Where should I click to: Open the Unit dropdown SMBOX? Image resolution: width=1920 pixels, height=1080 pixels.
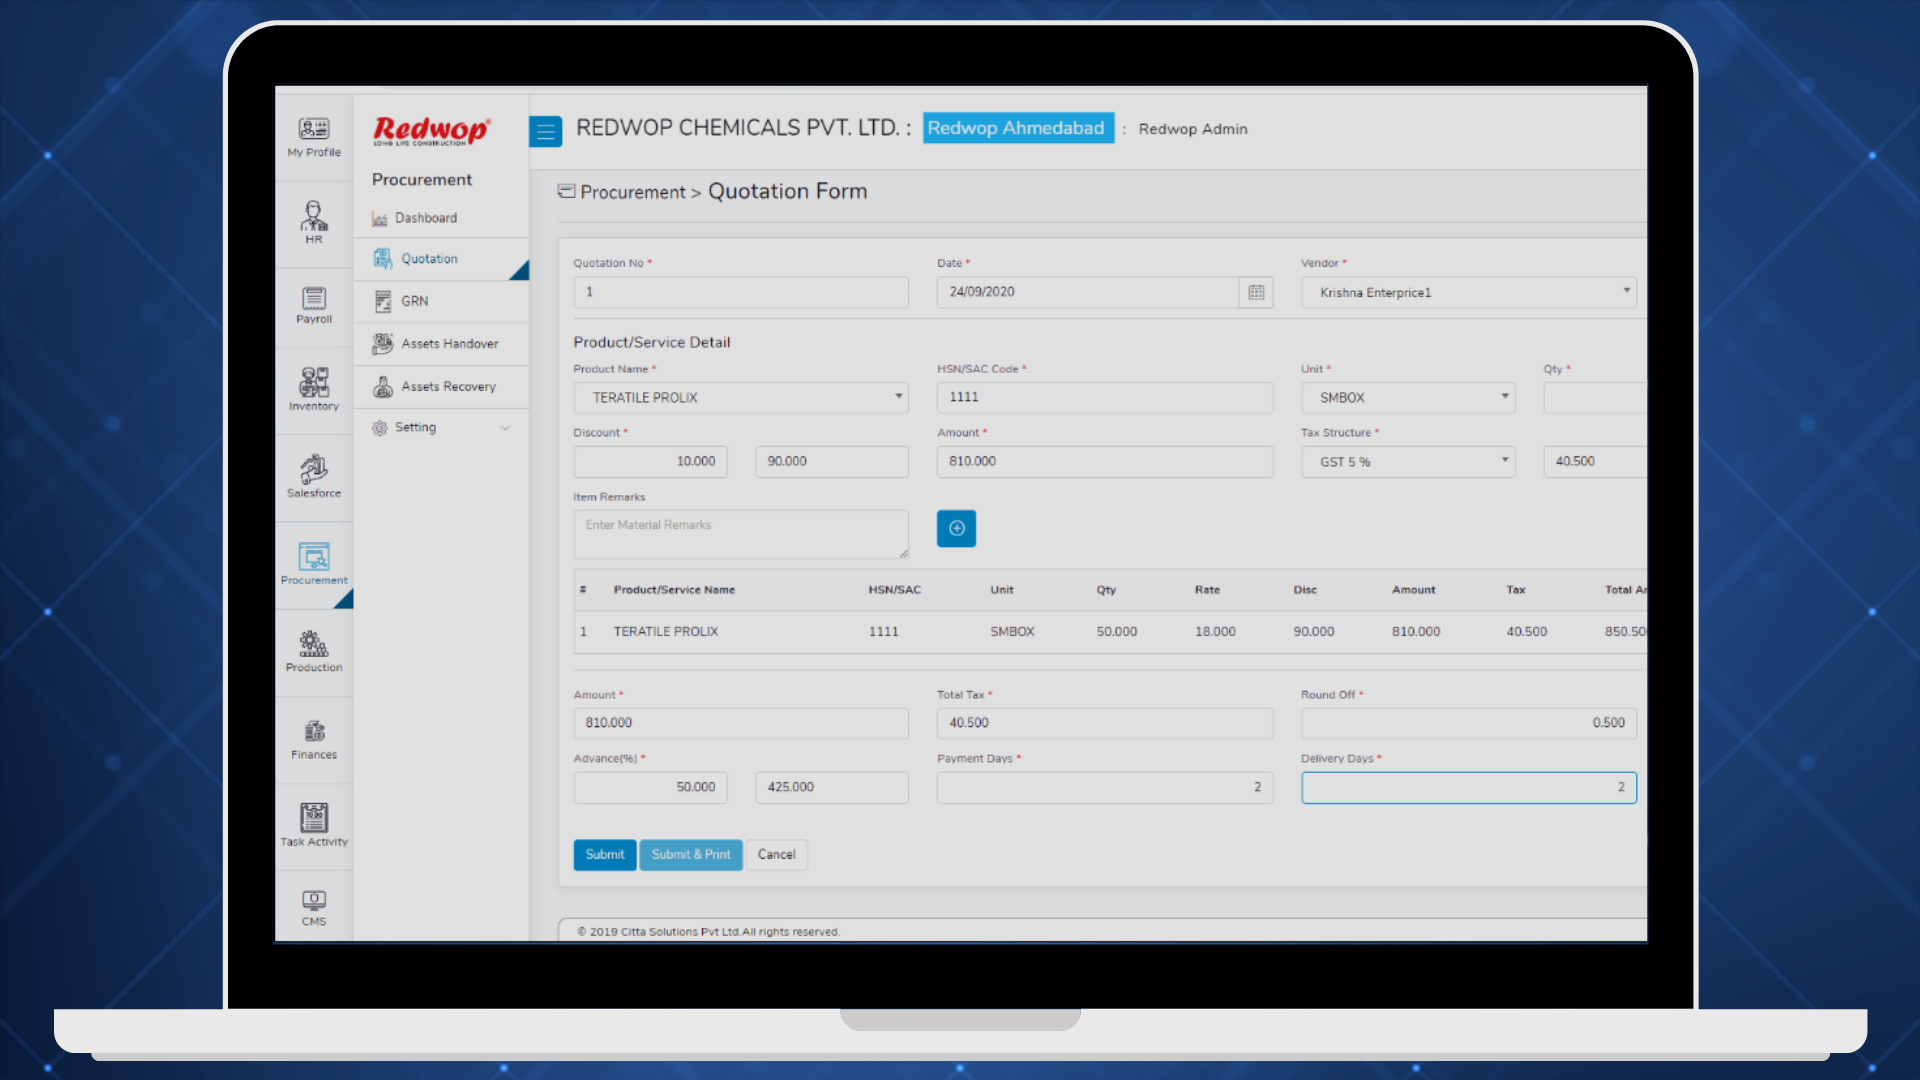[x=1408, y=397]
